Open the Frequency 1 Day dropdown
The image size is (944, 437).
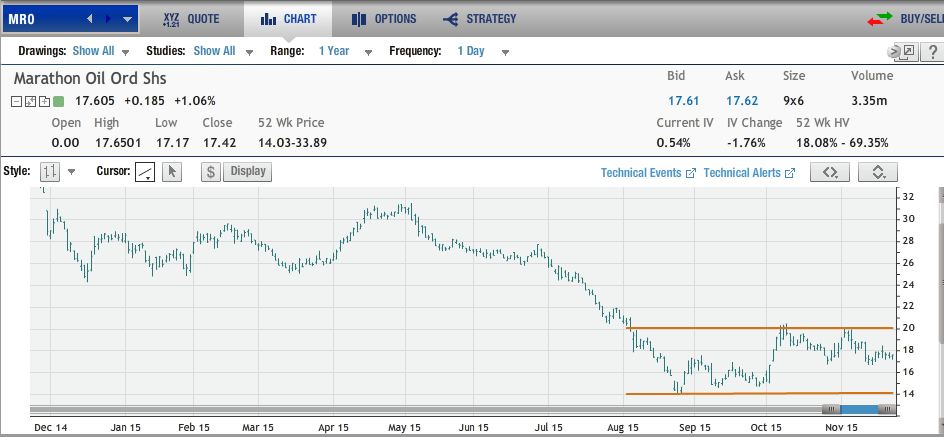[x=483, y=51]
